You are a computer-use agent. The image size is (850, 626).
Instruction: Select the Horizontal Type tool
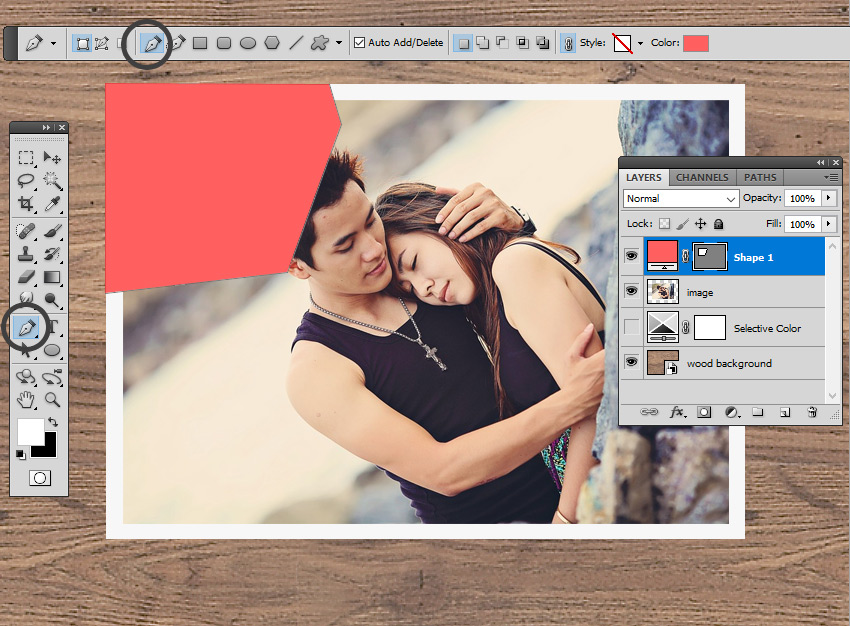52,327
